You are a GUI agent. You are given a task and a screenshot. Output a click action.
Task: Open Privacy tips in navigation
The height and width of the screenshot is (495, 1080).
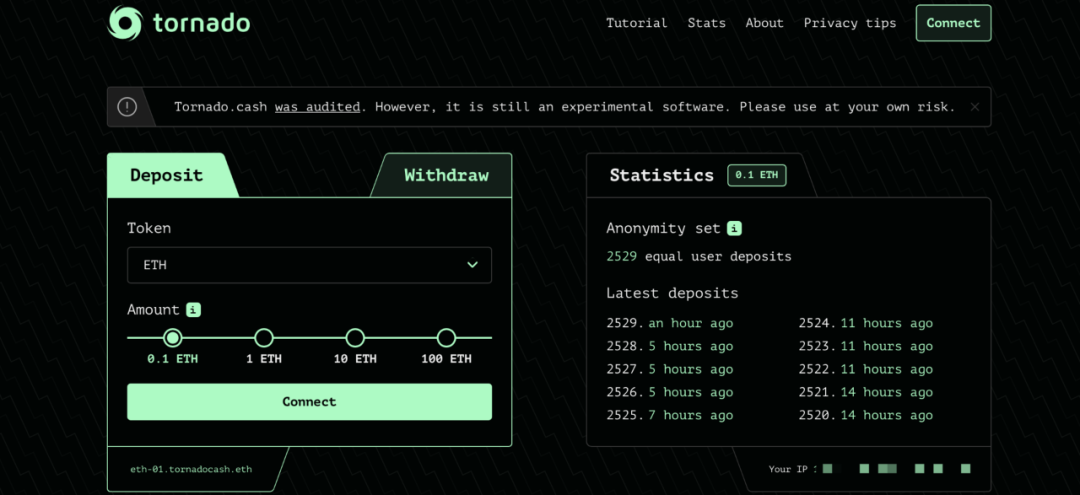click(850, 23)
